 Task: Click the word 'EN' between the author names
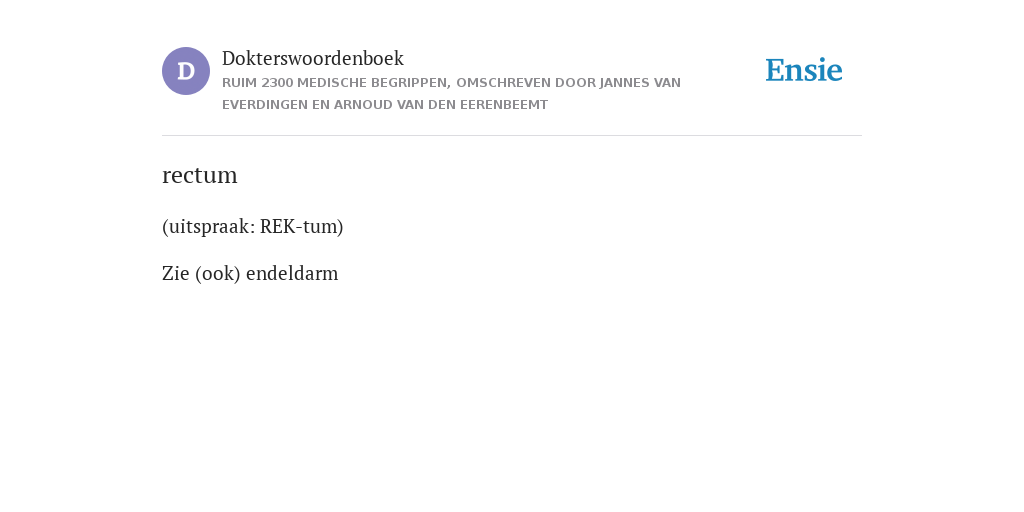[x=321, y=105]
